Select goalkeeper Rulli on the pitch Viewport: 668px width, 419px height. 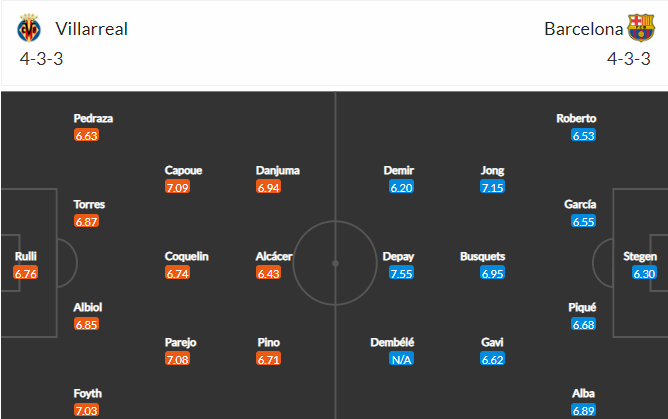pyautogui.click(x=26, y=256)
